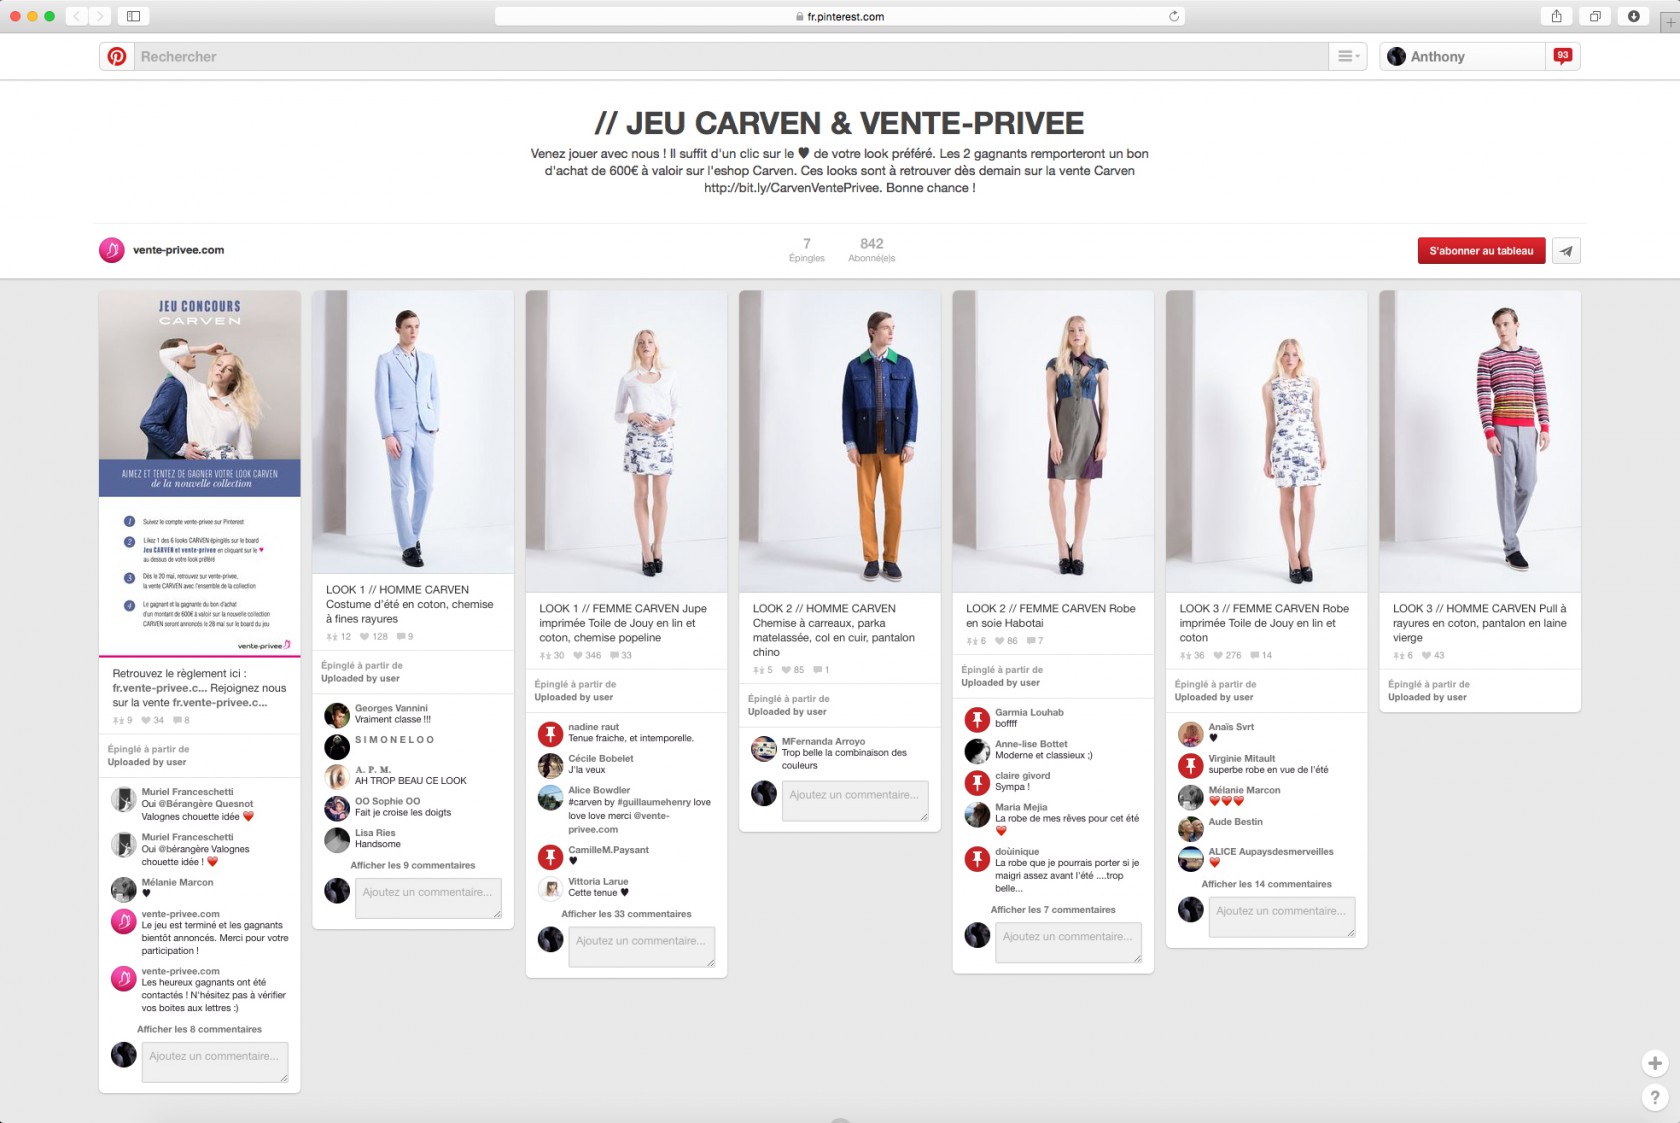Screen dimensions: 1680x1123
Task: Click the Rechercher search field
Action: coord(730,57)
